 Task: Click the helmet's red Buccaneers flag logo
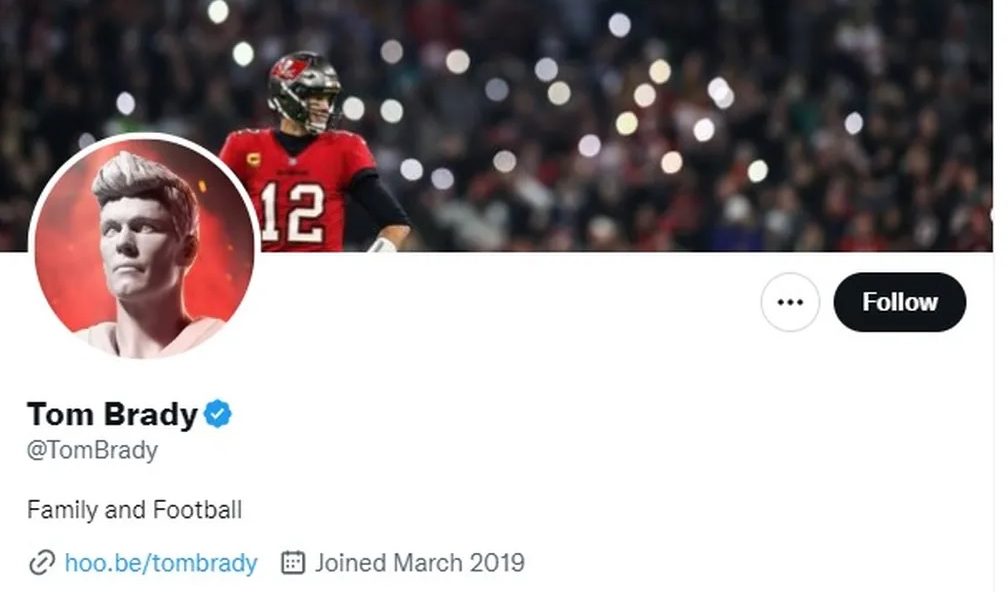click(x=287, y=69)
